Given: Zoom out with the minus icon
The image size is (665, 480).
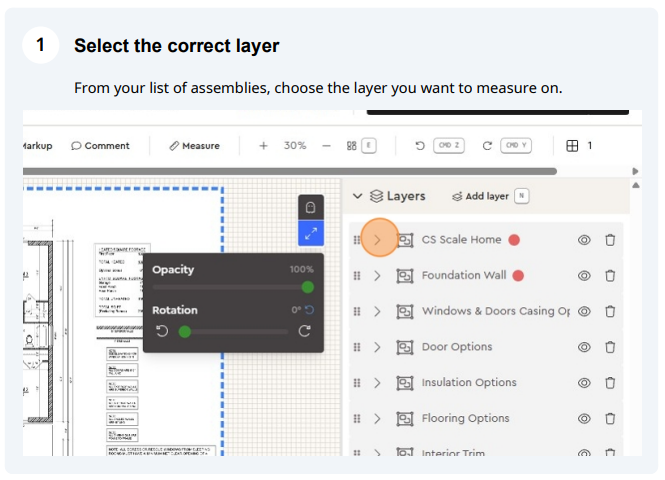Looking at the screenshot, I should coord(326,146).
